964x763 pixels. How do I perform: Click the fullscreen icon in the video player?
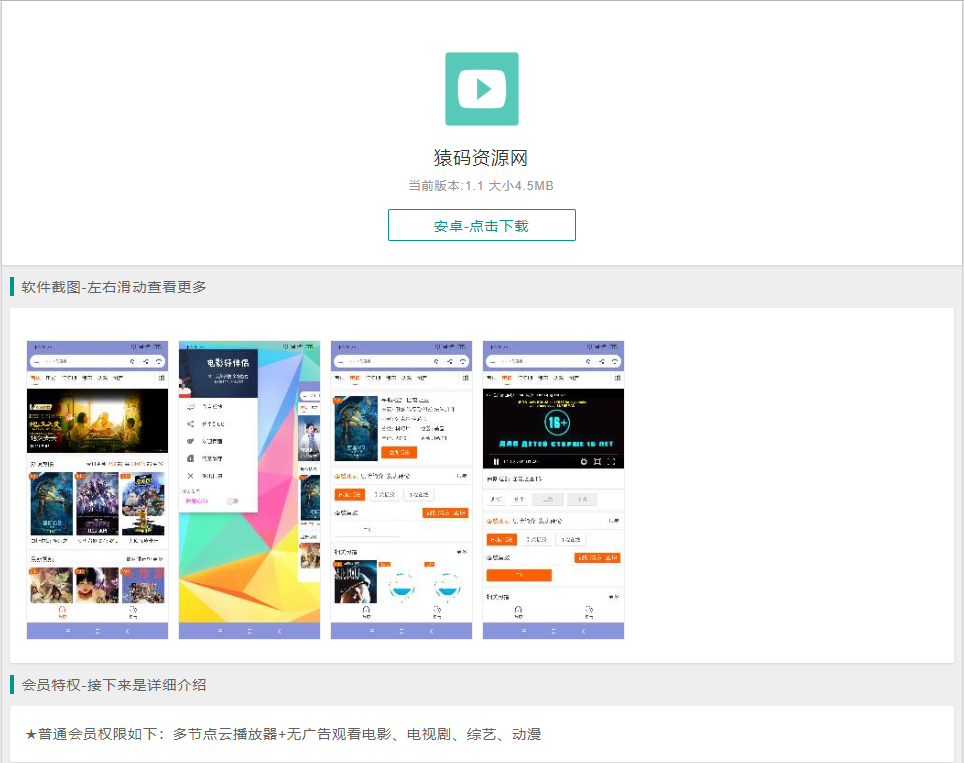[x=611, y=462]
